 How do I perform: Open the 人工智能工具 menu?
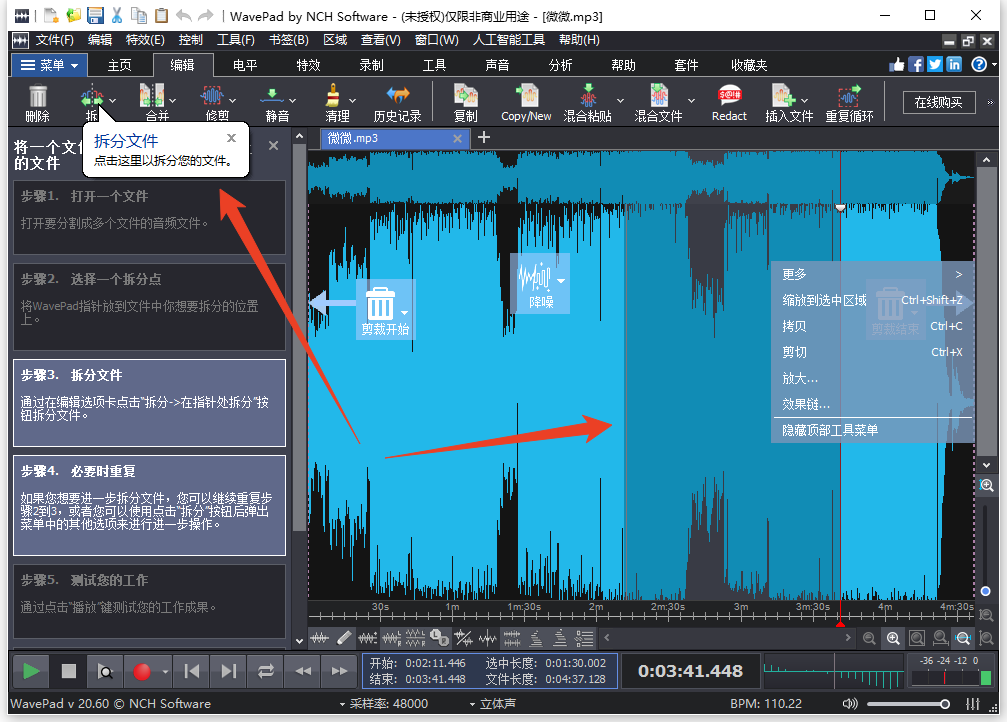[x=512, y=39]
